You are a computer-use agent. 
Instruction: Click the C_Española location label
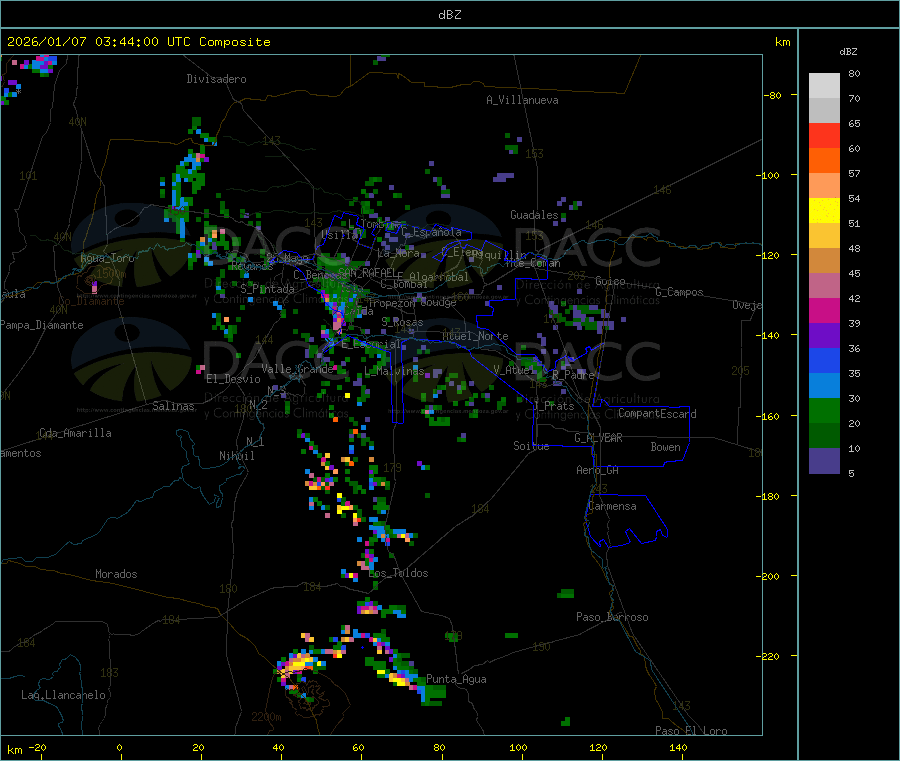[432, 232]
